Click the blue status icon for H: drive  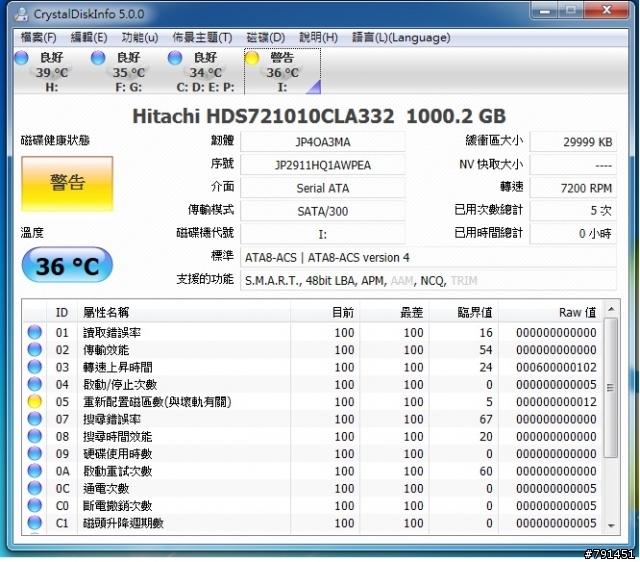tap(21, 58)
